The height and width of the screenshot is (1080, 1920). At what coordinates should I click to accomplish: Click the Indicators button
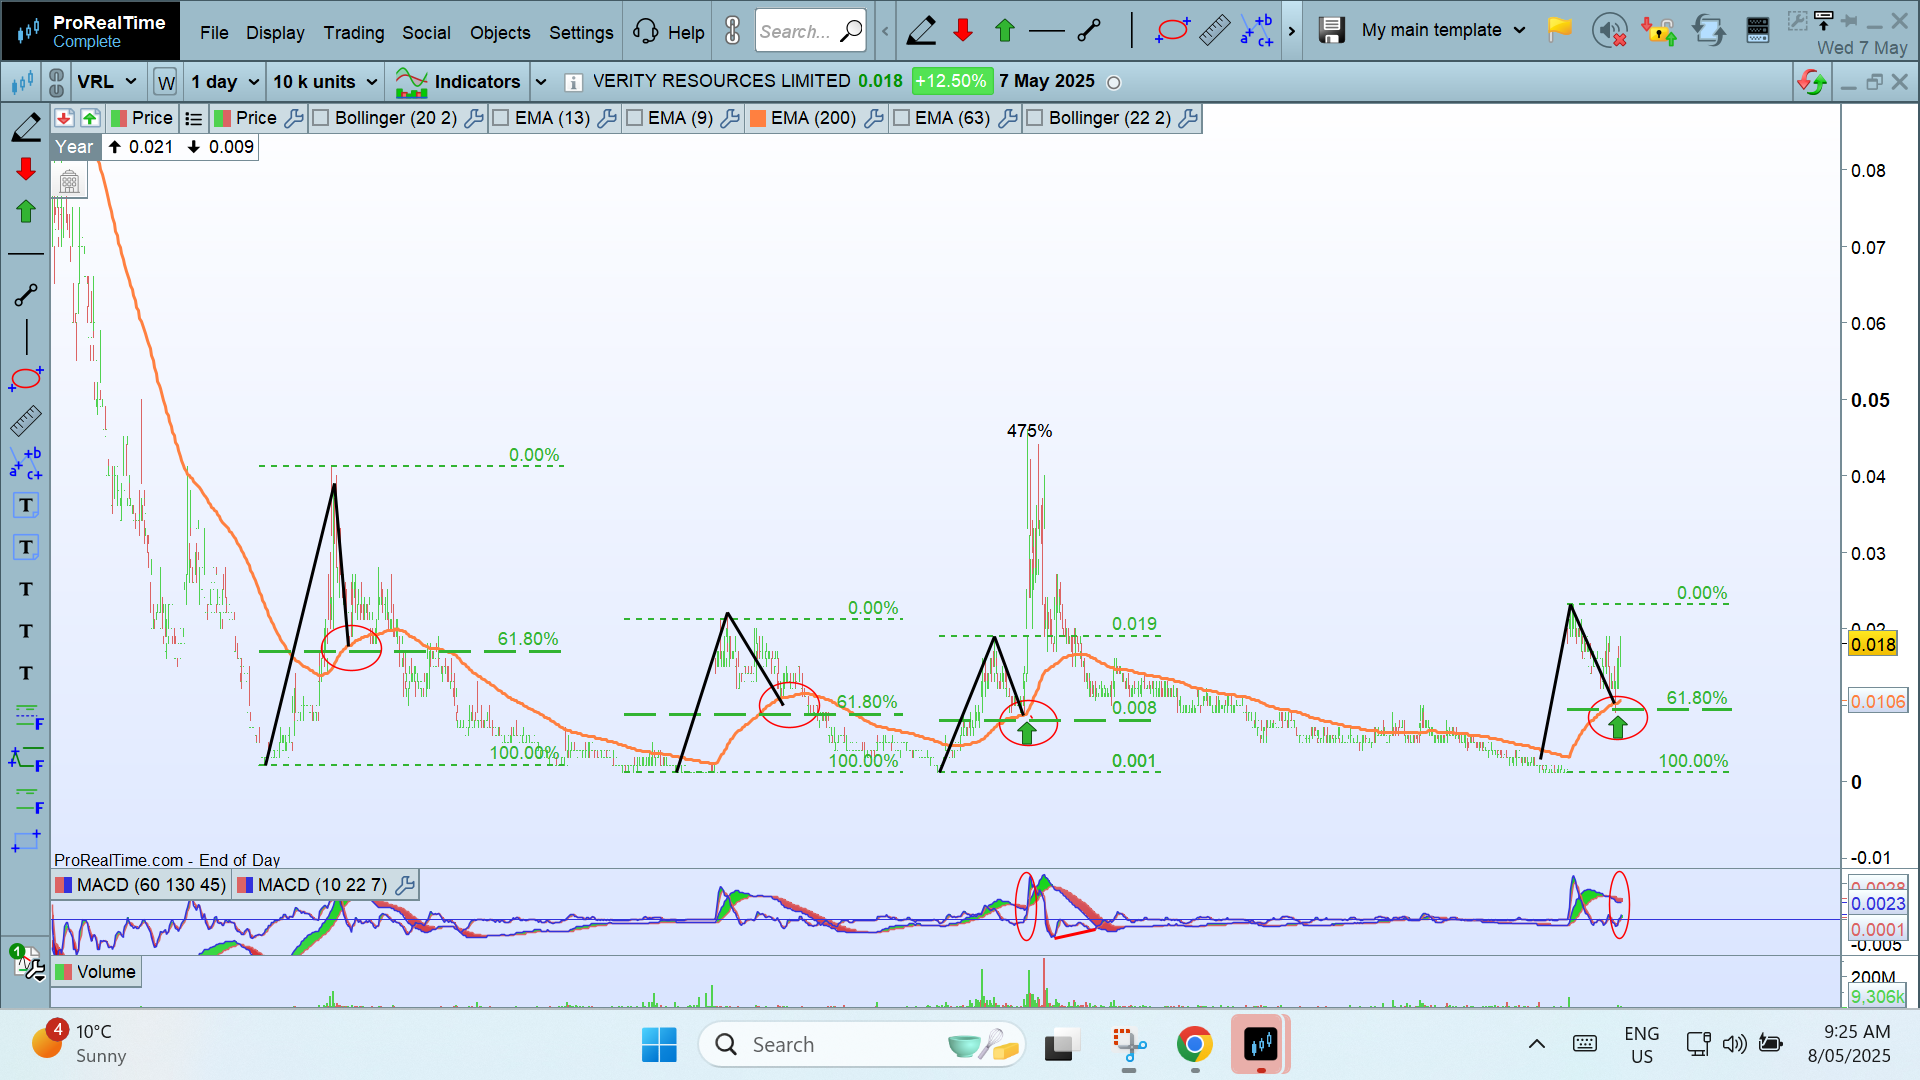click(458, 82)
